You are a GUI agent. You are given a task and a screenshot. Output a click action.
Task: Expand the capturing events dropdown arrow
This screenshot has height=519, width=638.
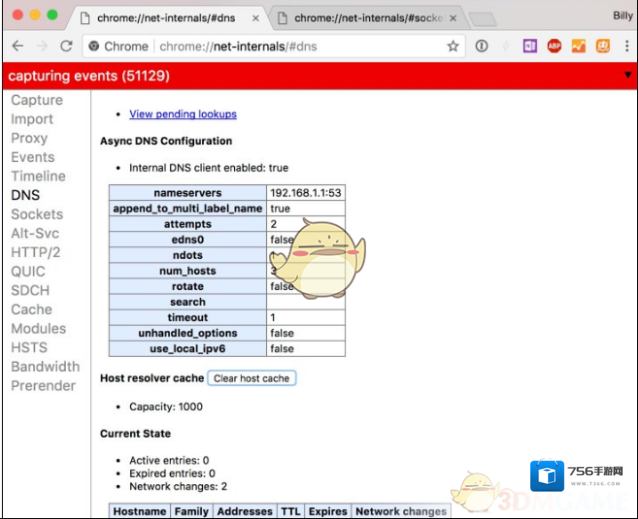(x=627, y=75)
